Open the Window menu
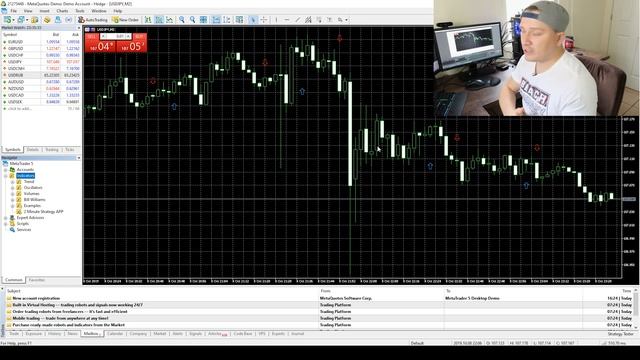640x360 pixels. click(99, 11)
